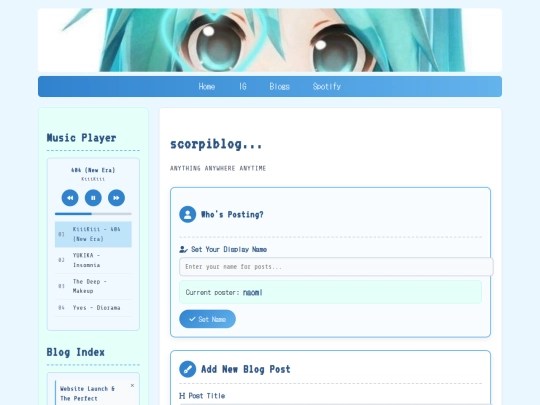Confirm with the Set Name button
This screenshot has height=405, width=540.
pyautogui.click(x=207, y=319)
